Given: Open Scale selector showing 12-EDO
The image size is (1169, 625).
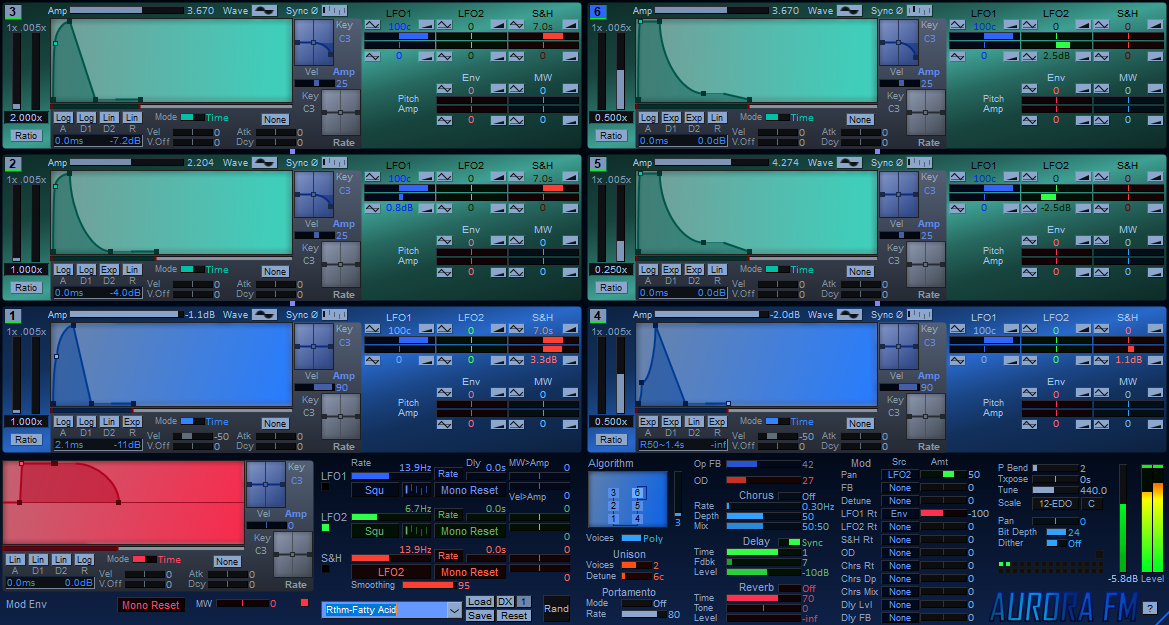Looking at the screenshot, I should [1055, 503].
